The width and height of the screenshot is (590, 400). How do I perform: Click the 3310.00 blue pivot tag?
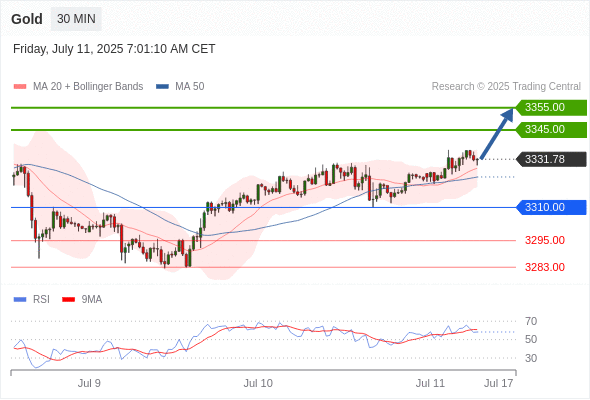pyautogui.click(x=551, y=207)
